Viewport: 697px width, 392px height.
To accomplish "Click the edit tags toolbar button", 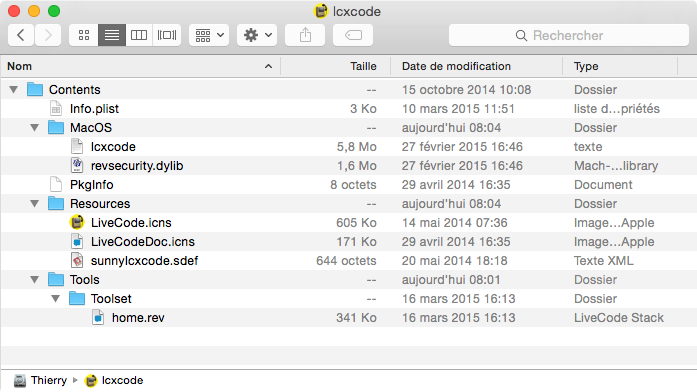I will pyautogui.click(x=353, y=35).
